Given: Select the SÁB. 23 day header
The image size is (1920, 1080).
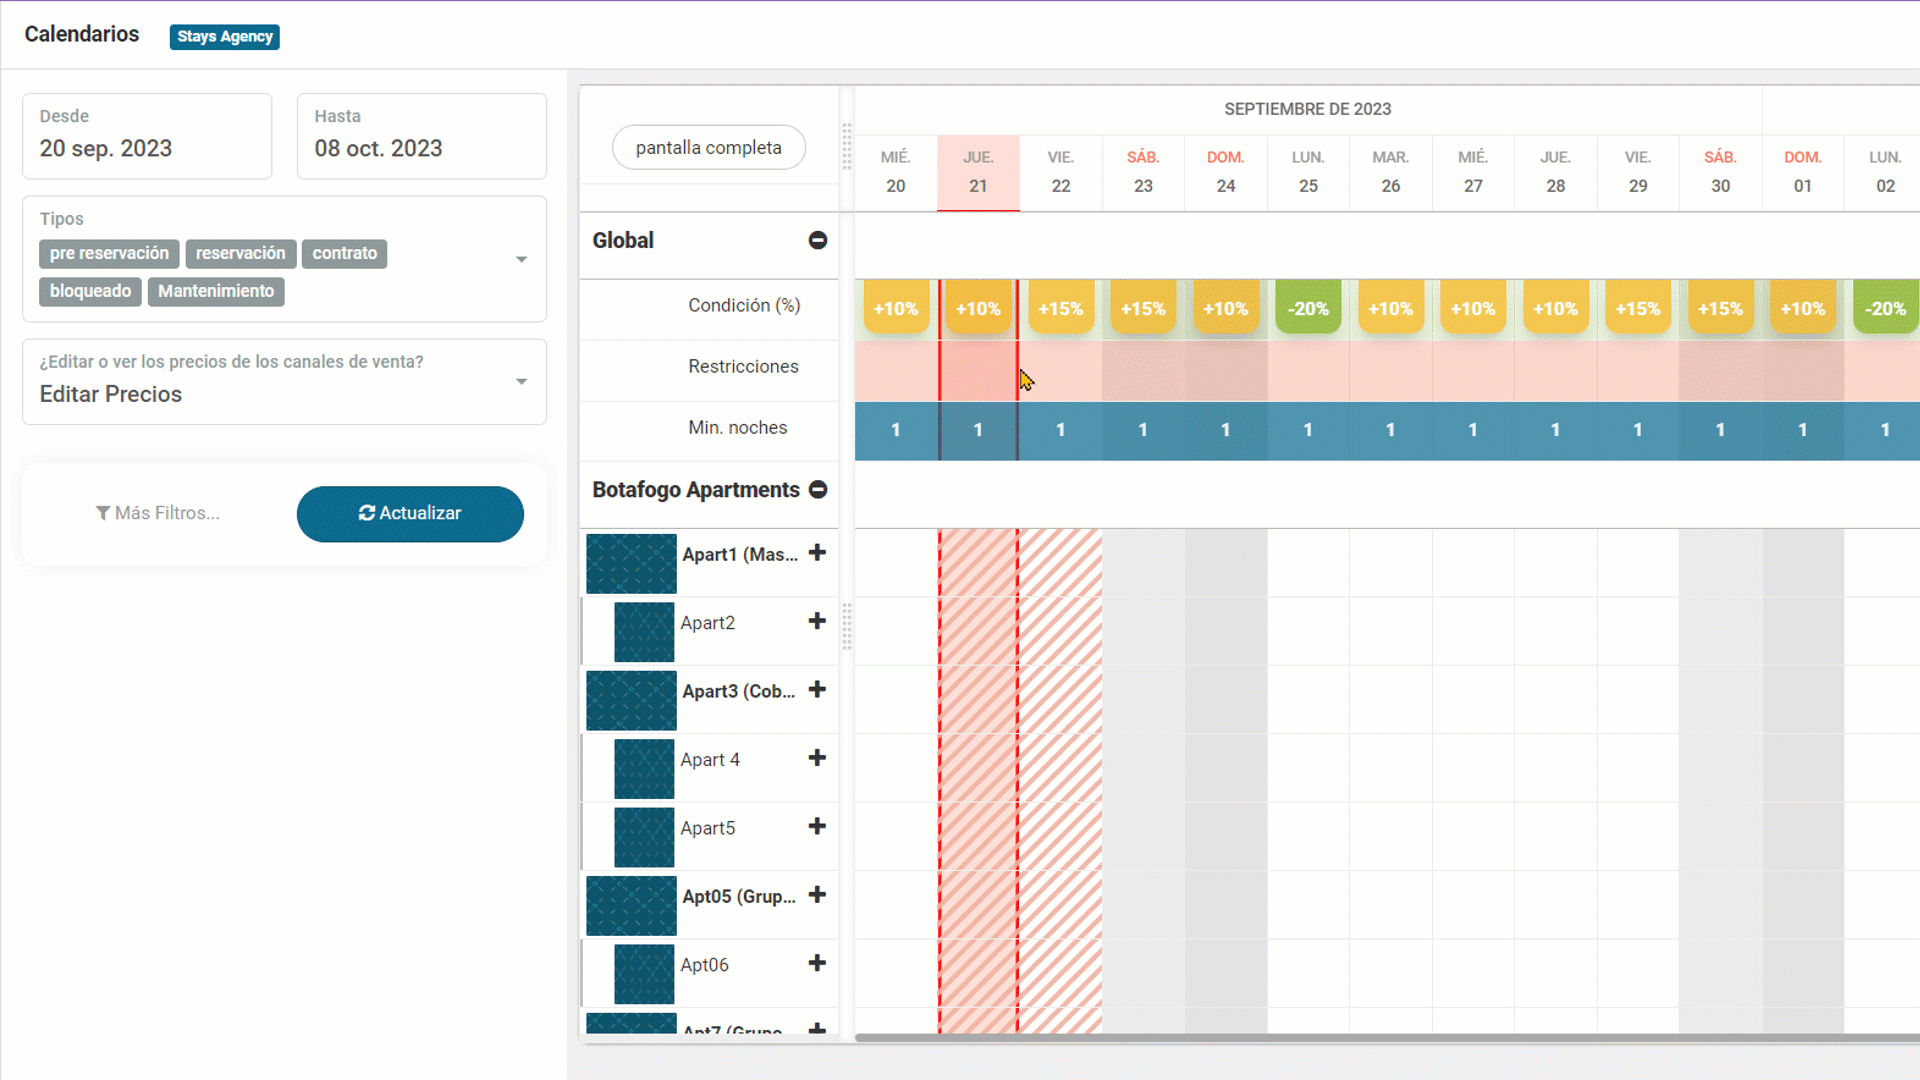Looking at the screenshot, I should [x=1143, y=172].
